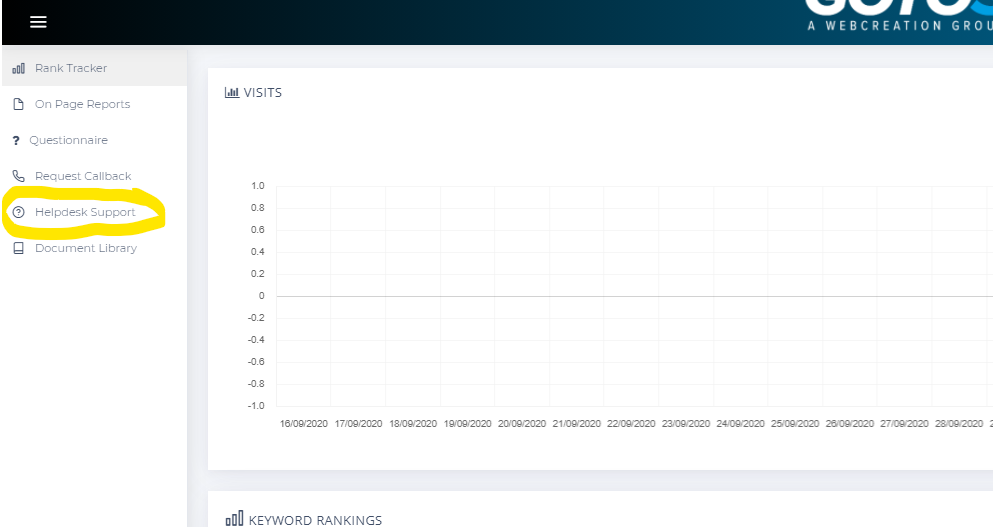This screenshot has width=993, height=527.
Task: Click the 22/09/2020 axis date
Action: [631, 424]
